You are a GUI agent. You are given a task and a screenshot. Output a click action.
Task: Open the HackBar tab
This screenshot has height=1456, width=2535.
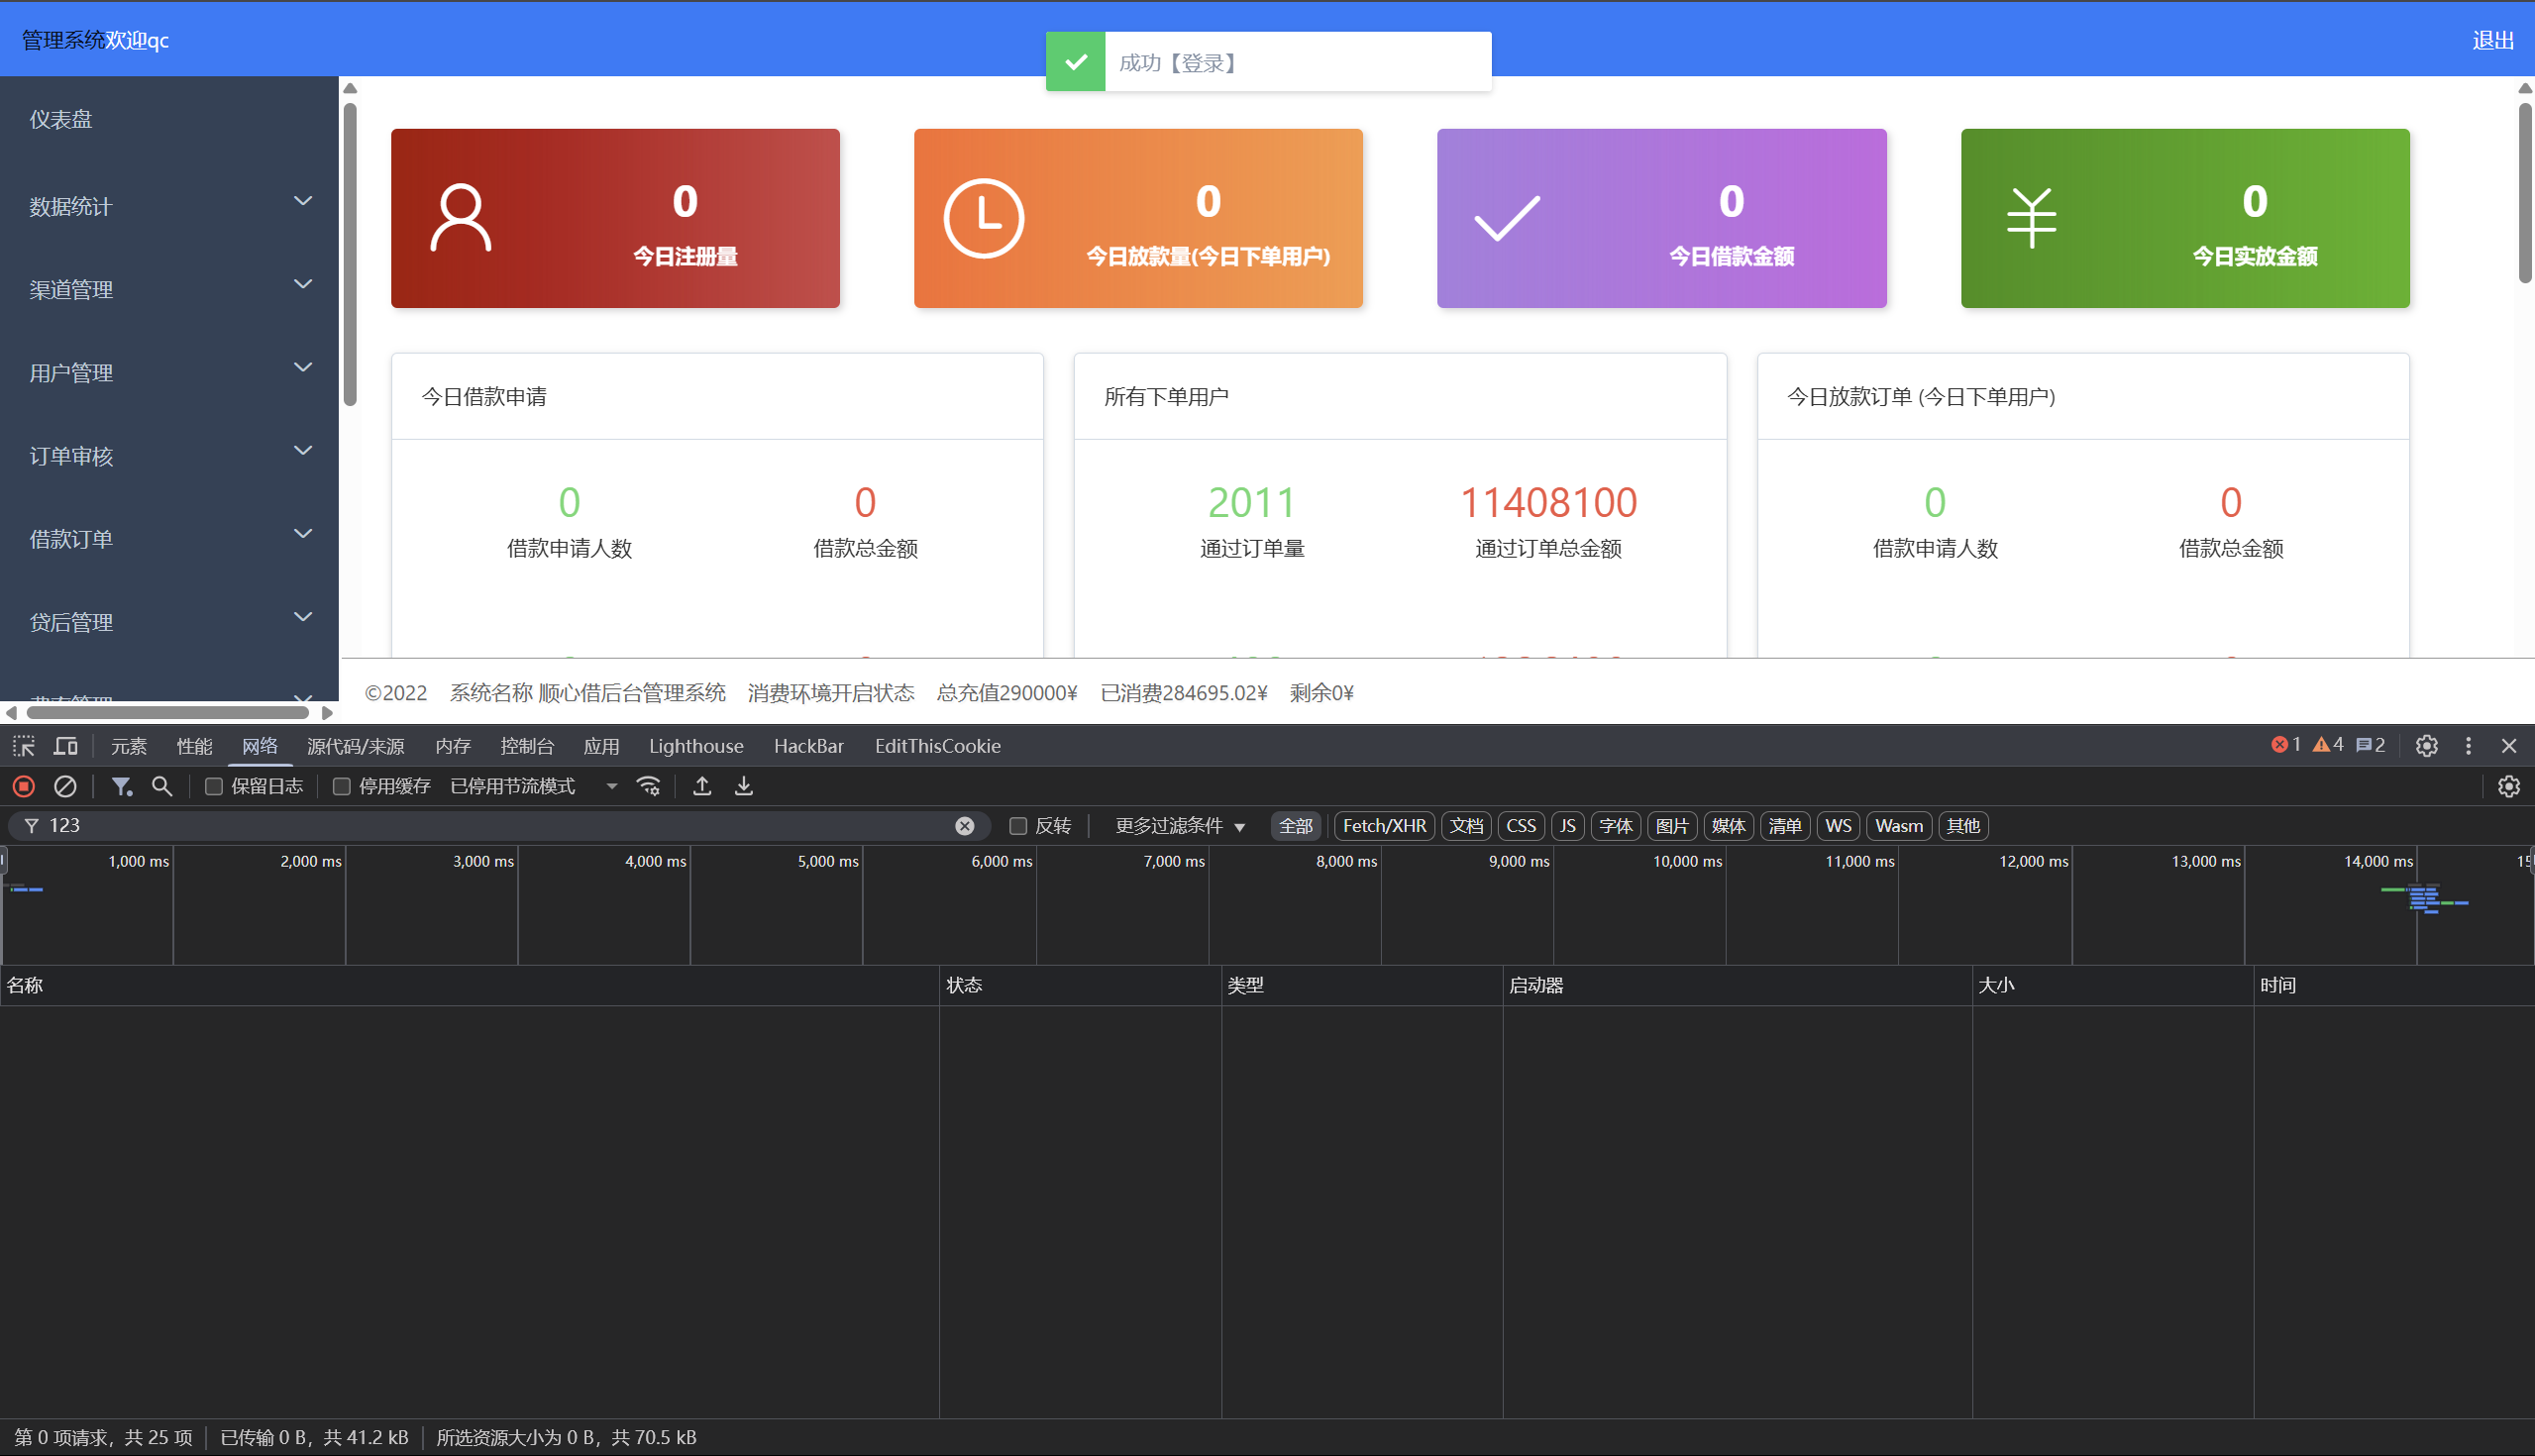tap(808, 746)
